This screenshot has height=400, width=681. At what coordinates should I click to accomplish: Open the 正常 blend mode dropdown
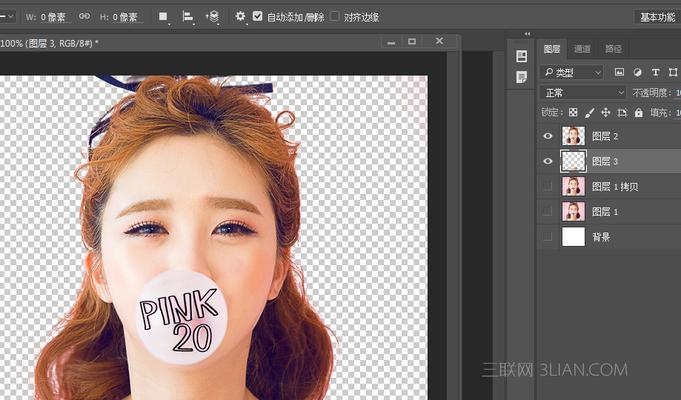[x=583, y=93]
